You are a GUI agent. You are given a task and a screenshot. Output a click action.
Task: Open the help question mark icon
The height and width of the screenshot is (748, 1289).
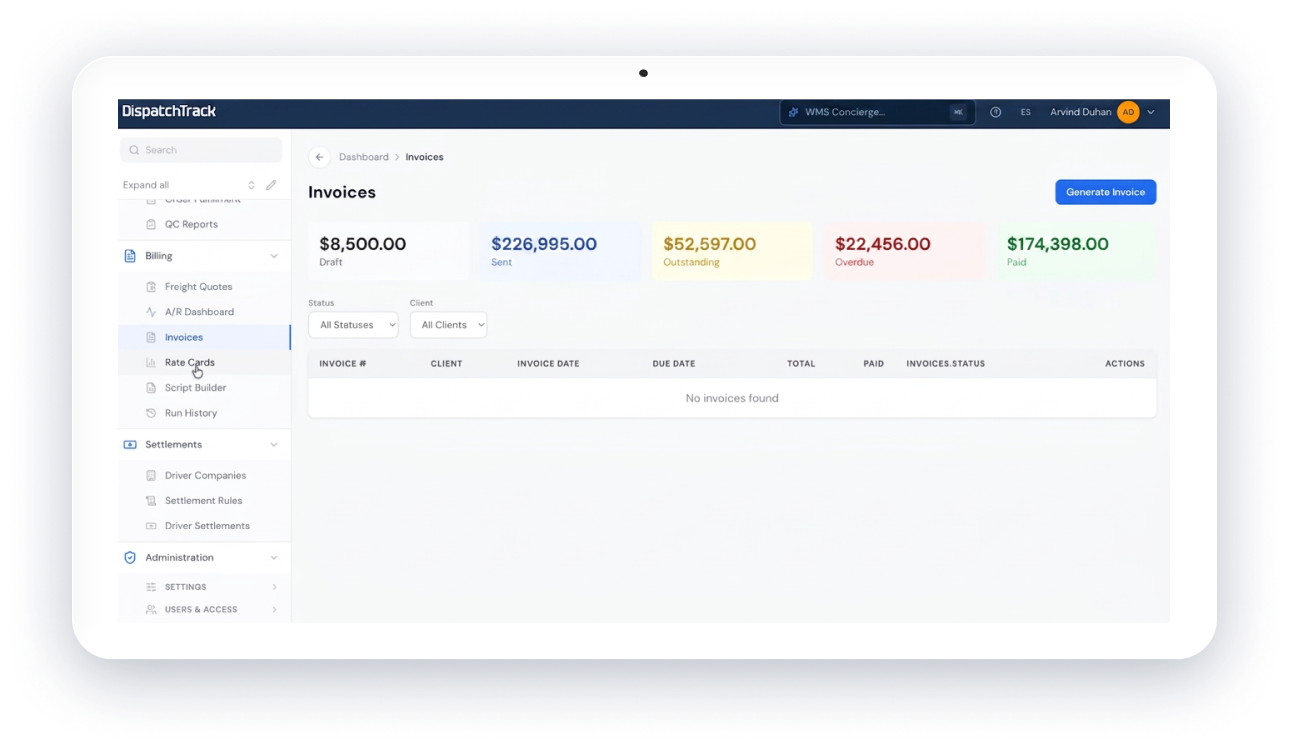[996, 112]
